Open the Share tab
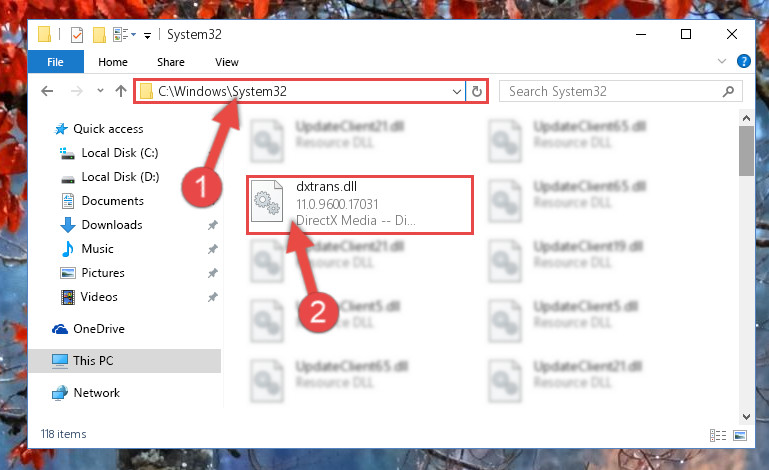This screenshot has width=769, height=470. coord(171,62)
